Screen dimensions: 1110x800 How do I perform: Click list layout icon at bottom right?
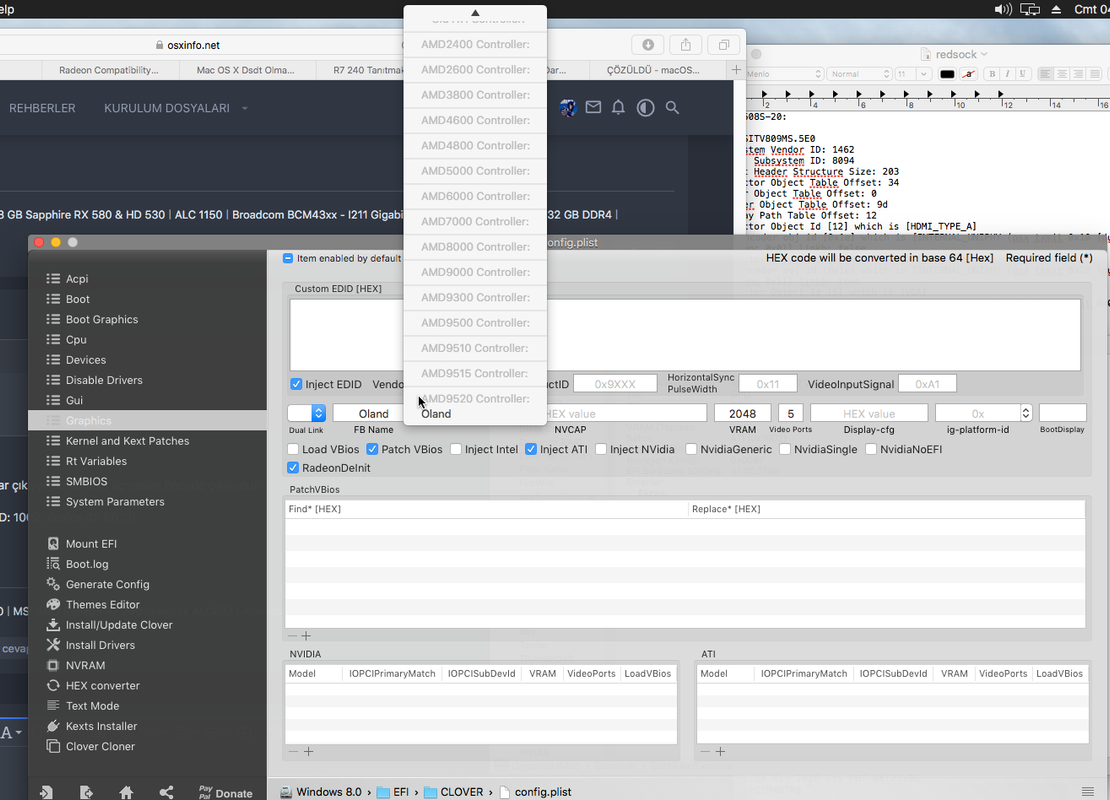1087,792
